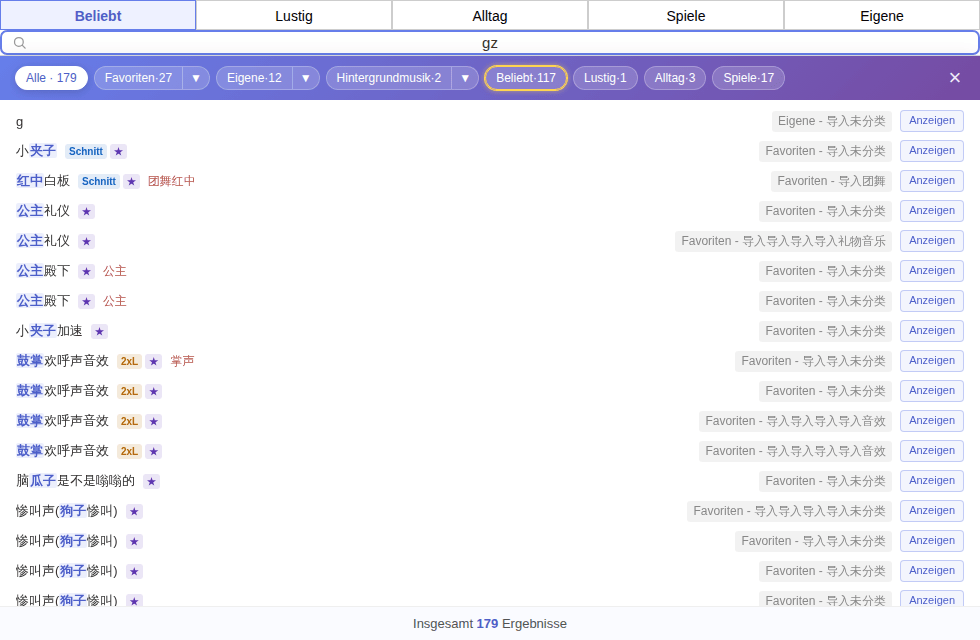Image resolution: width=980 pixels, height=640 pixels.
Task: Click the star icon on the 红中白板 row
Action: (131, 181)
